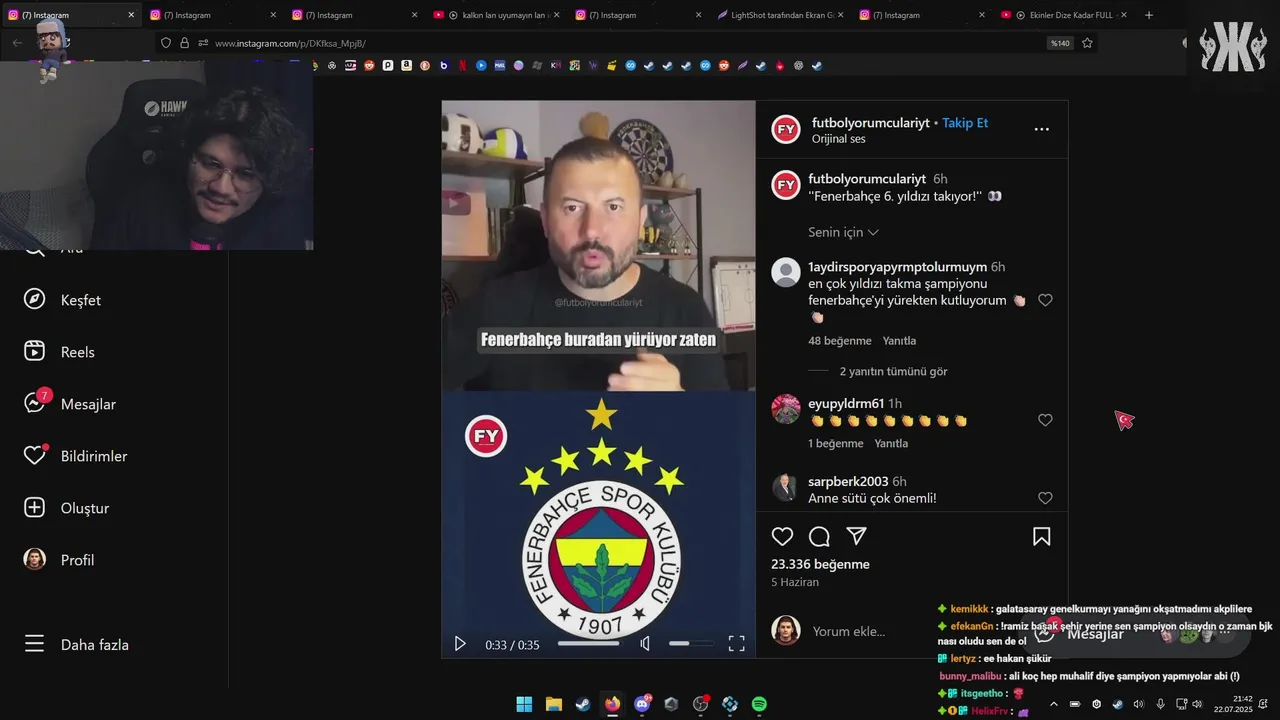Open eyupyldrm61 commenter avatar
1280x720 pixels.
786,409
